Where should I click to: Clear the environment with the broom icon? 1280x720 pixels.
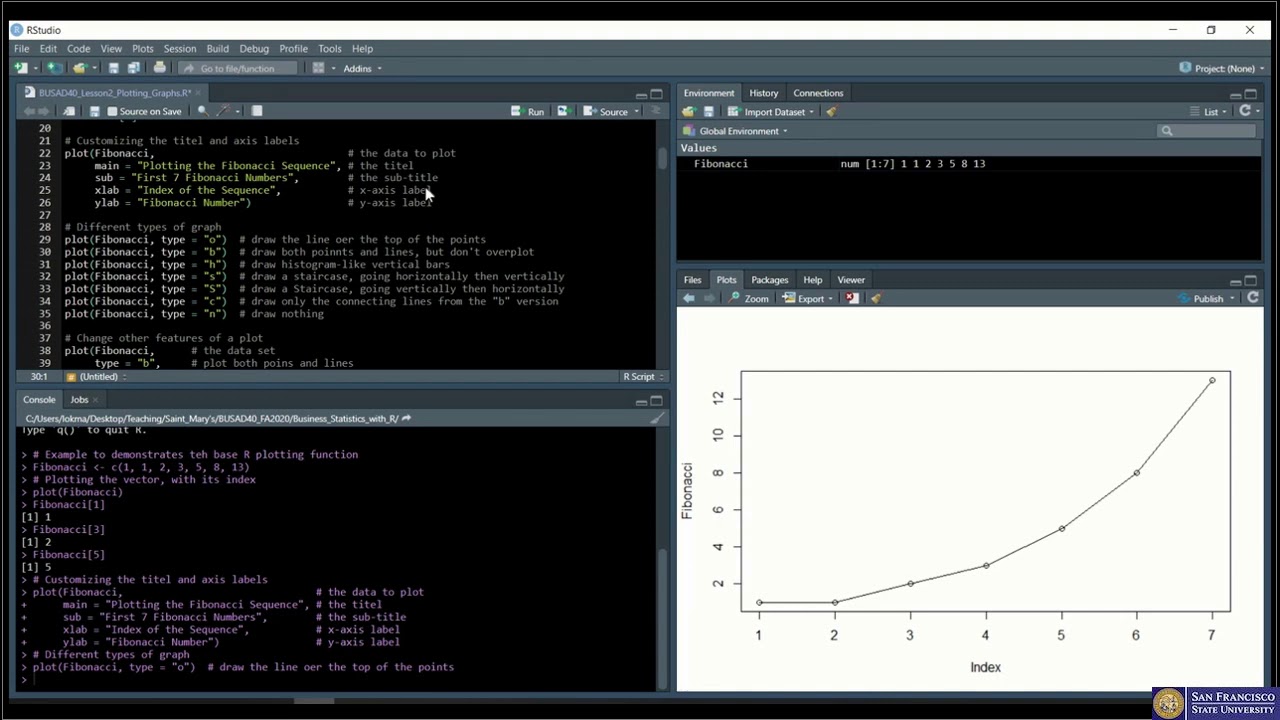click(831, 112)
